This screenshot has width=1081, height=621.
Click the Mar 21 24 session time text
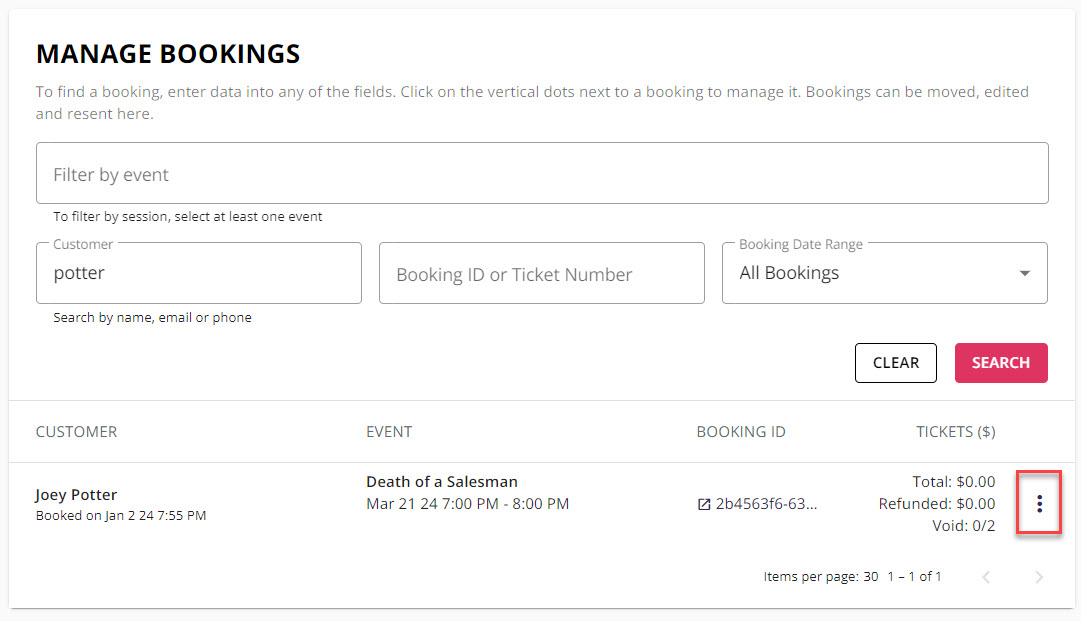(x=467, y=504)
